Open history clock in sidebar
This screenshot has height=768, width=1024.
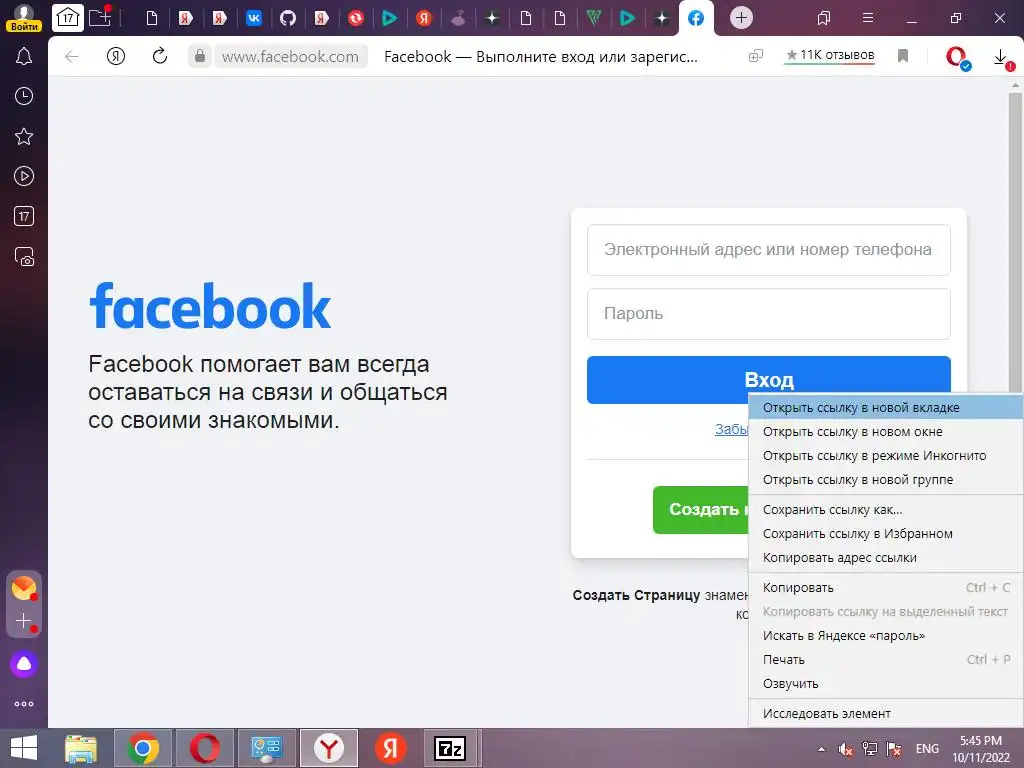[x=24, y=97]
